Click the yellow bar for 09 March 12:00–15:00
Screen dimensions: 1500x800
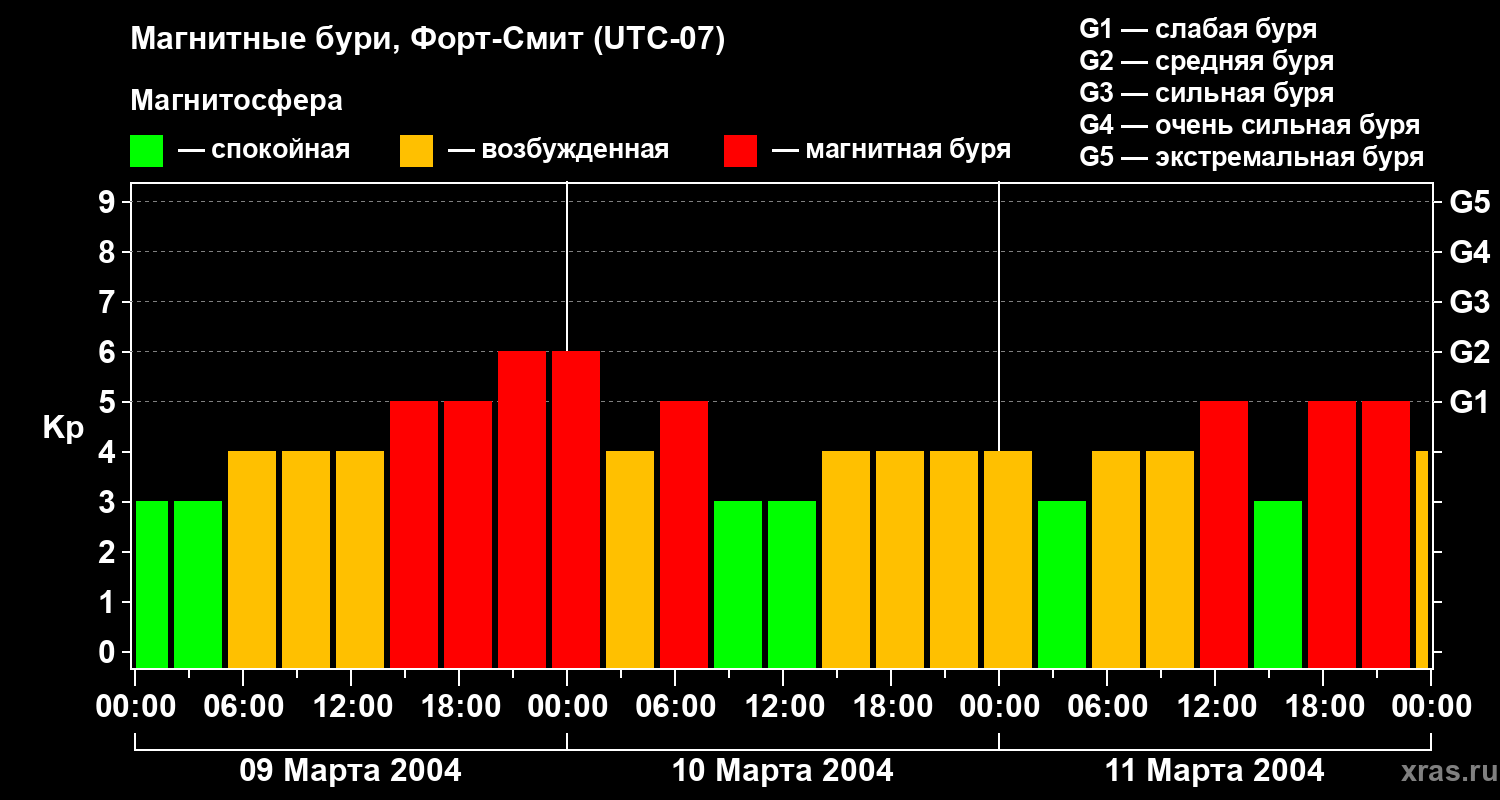[x=360, y=560]
